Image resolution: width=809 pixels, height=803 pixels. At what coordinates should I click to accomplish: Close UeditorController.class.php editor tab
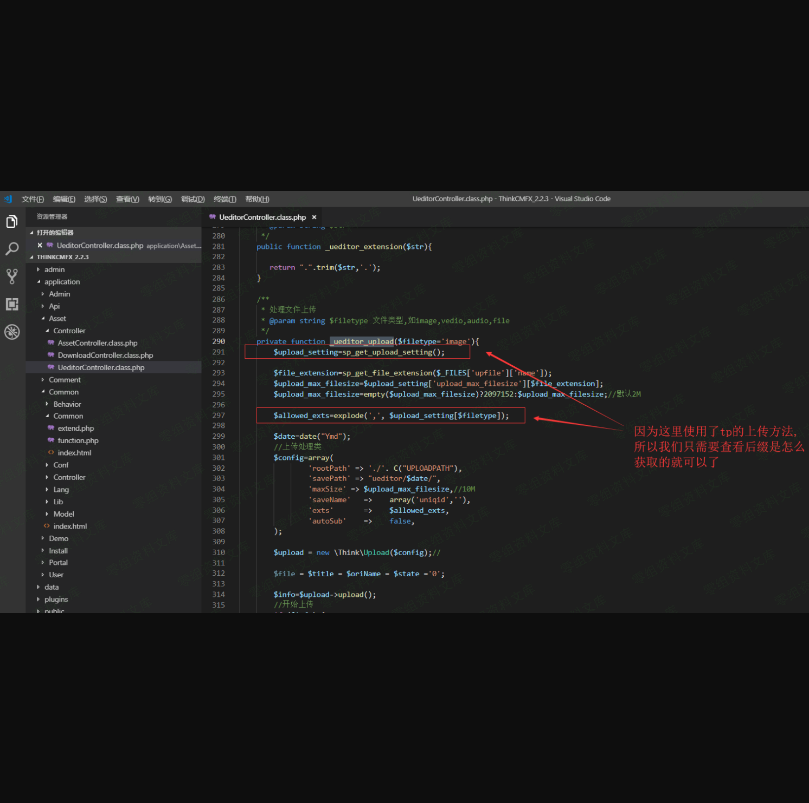coord(314,217)
